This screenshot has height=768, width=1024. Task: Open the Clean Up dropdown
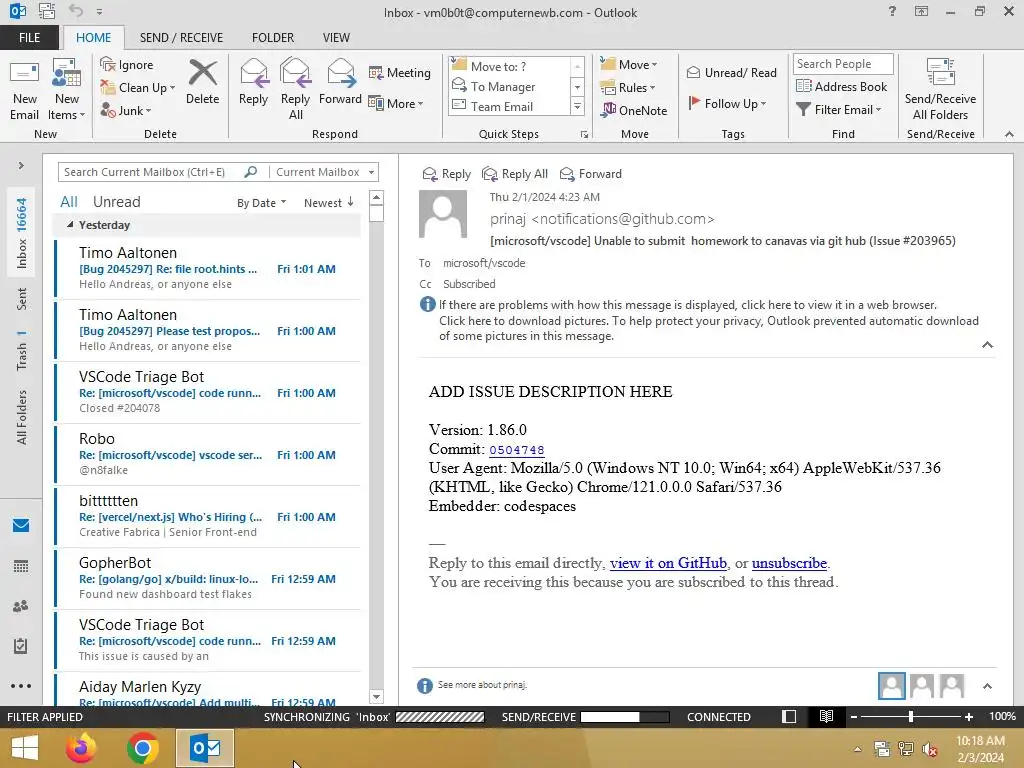(x=138, y=88)
